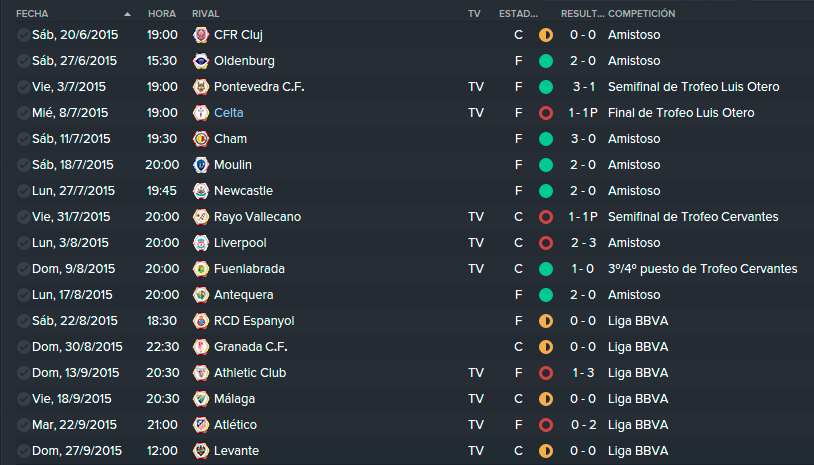
Task: Open the Celta team link
Action: (228, 113)
